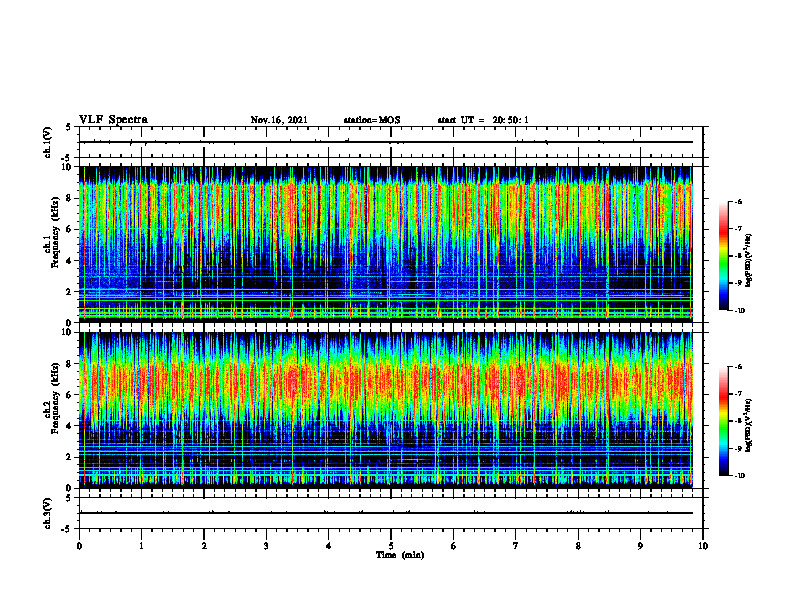Click time axis tick label "8"
The width and height of the screenshot is (792, 612).
[x=578, y=546]
